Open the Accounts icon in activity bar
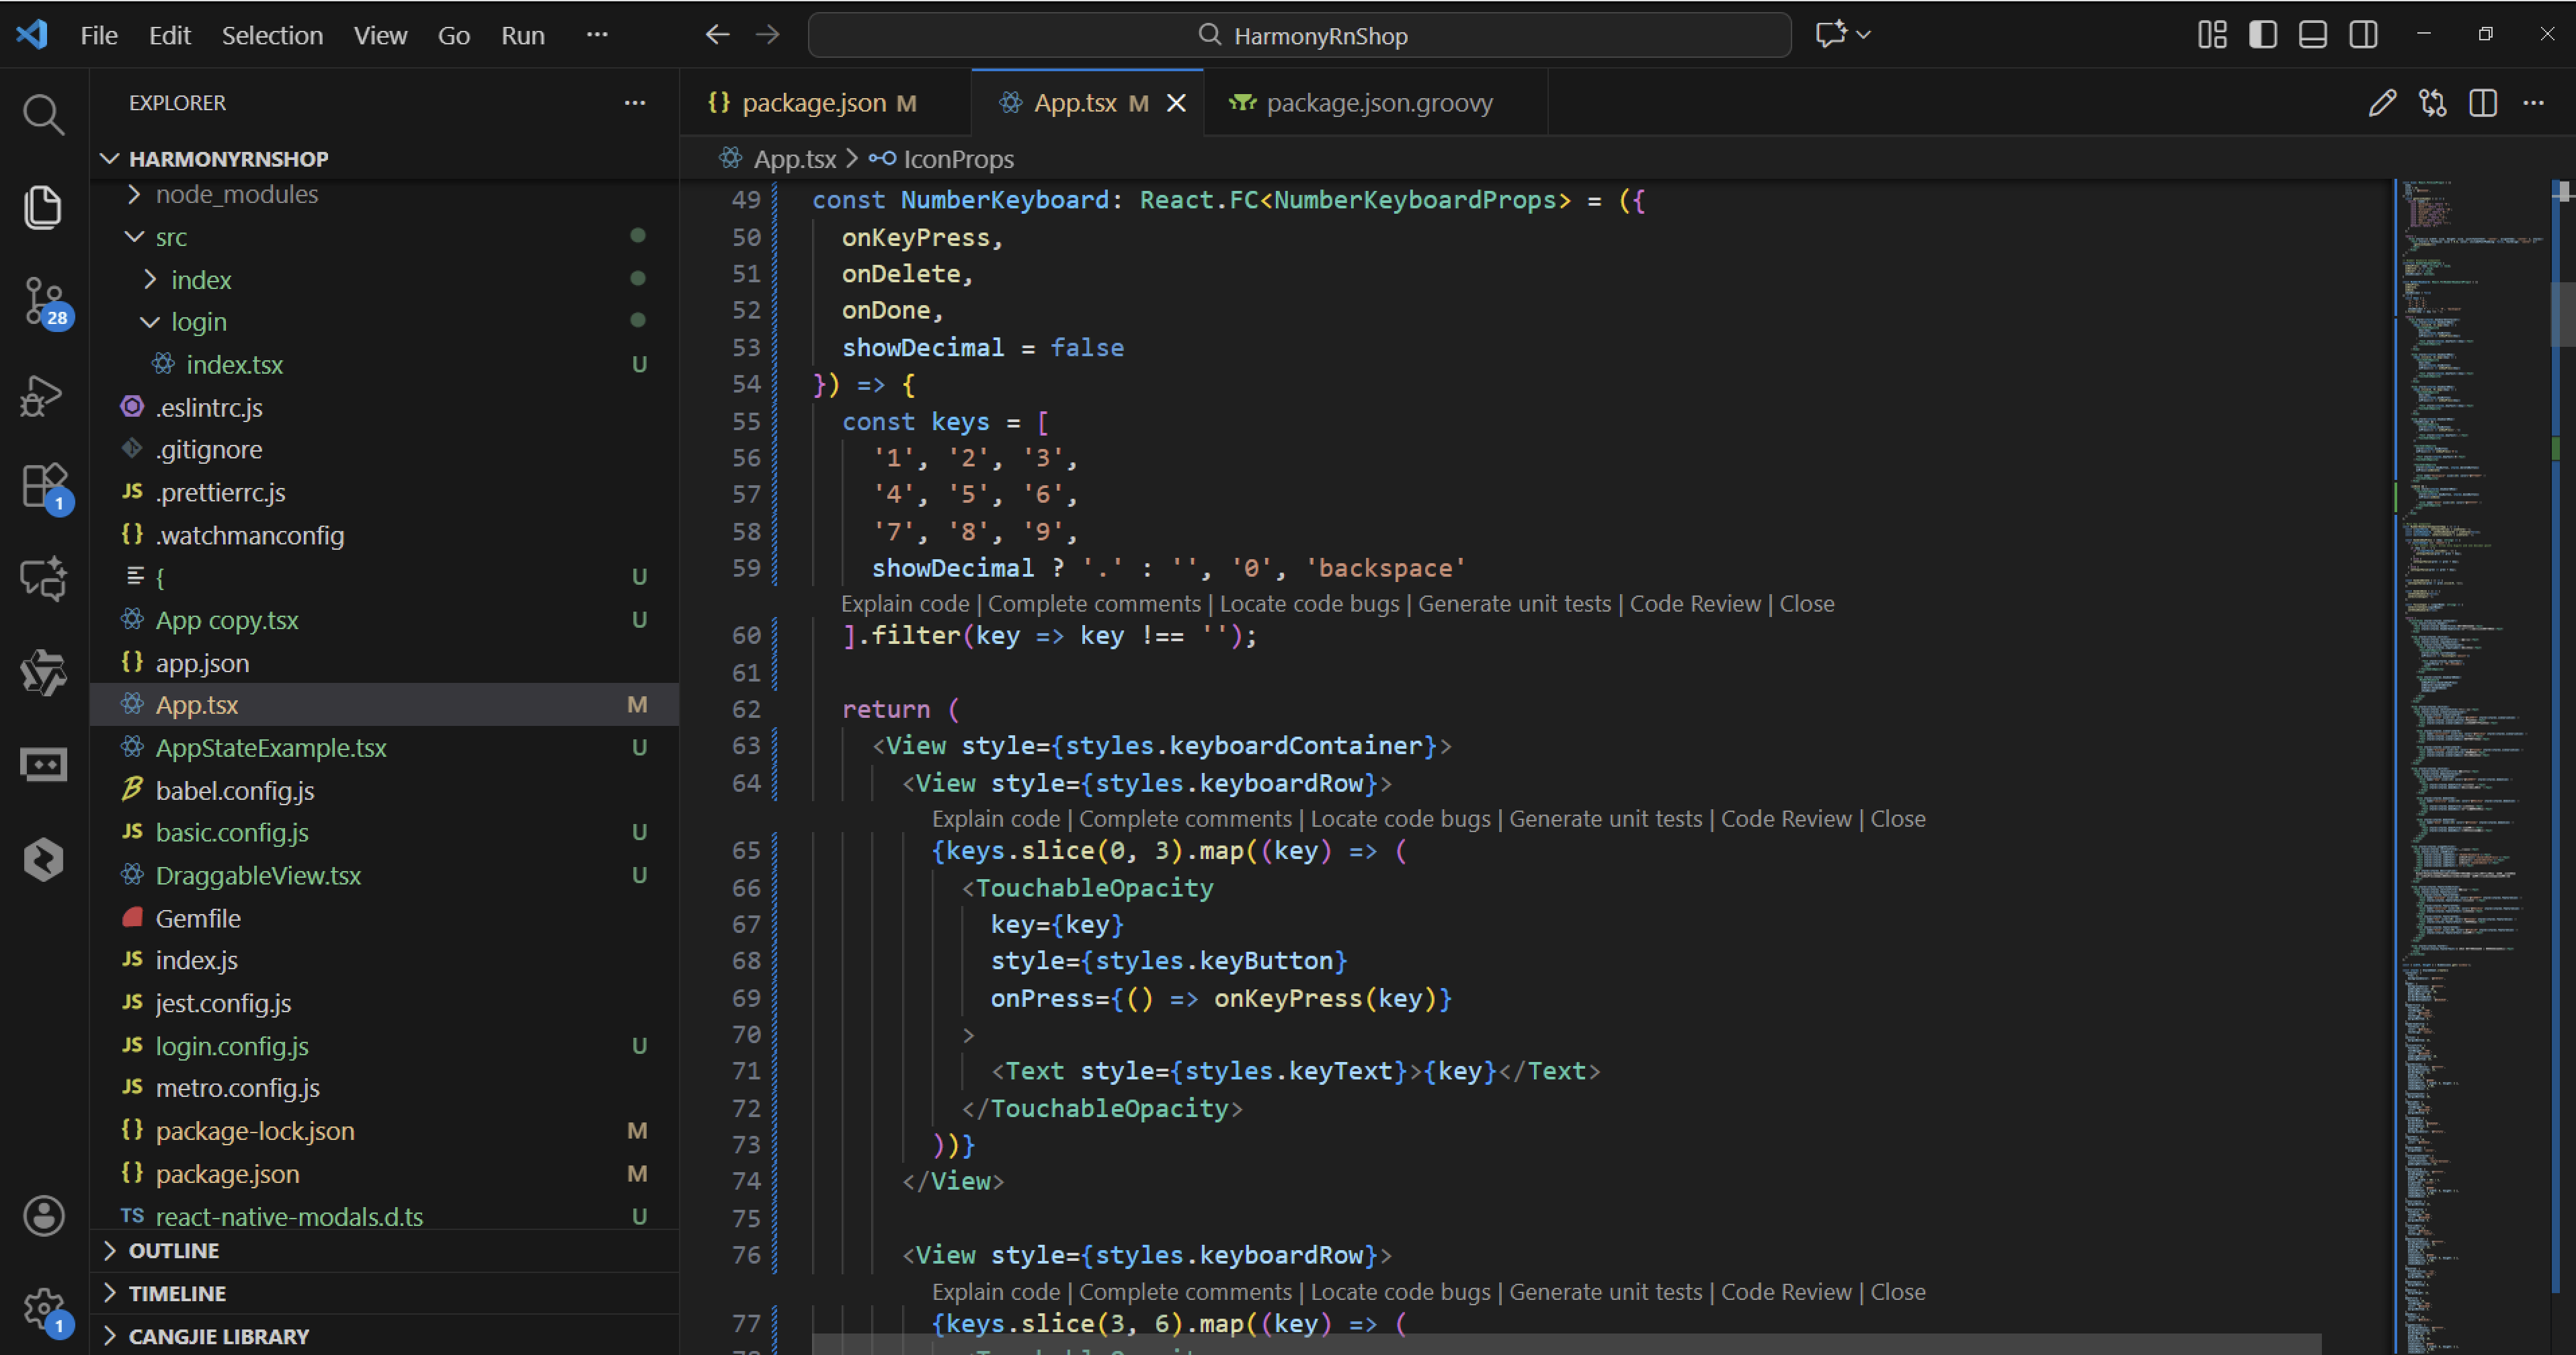Image resolution: width=2576 pixels, height=1355 pixels. 43,1216
